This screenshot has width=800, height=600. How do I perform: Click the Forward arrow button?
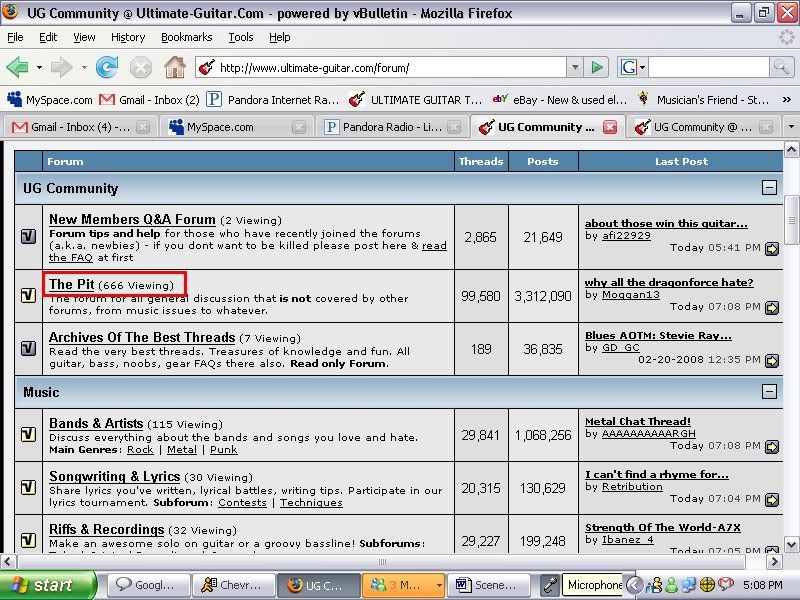pos(61,67)
